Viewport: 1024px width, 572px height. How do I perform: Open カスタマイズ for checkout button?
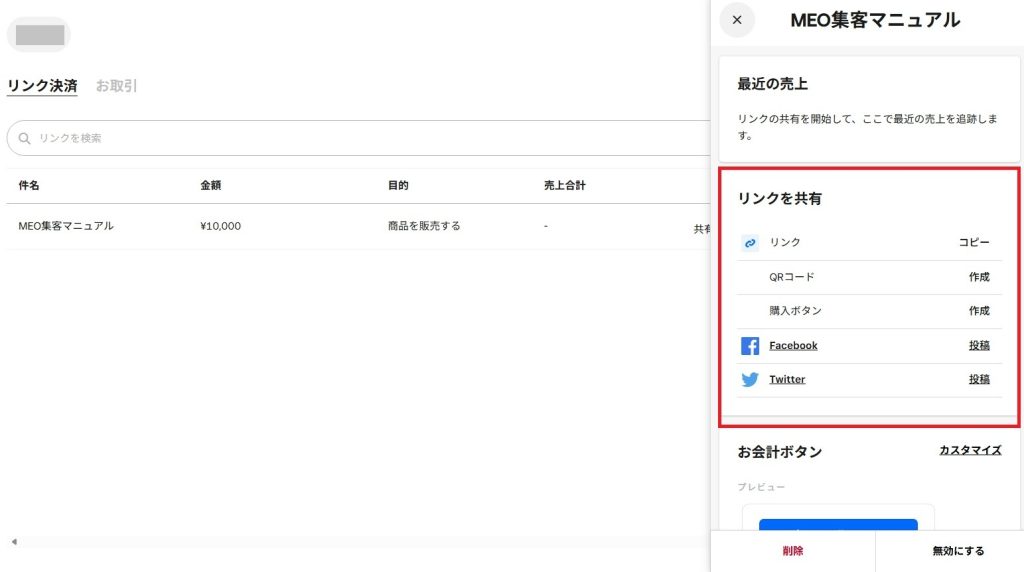[x=970, y=450]
